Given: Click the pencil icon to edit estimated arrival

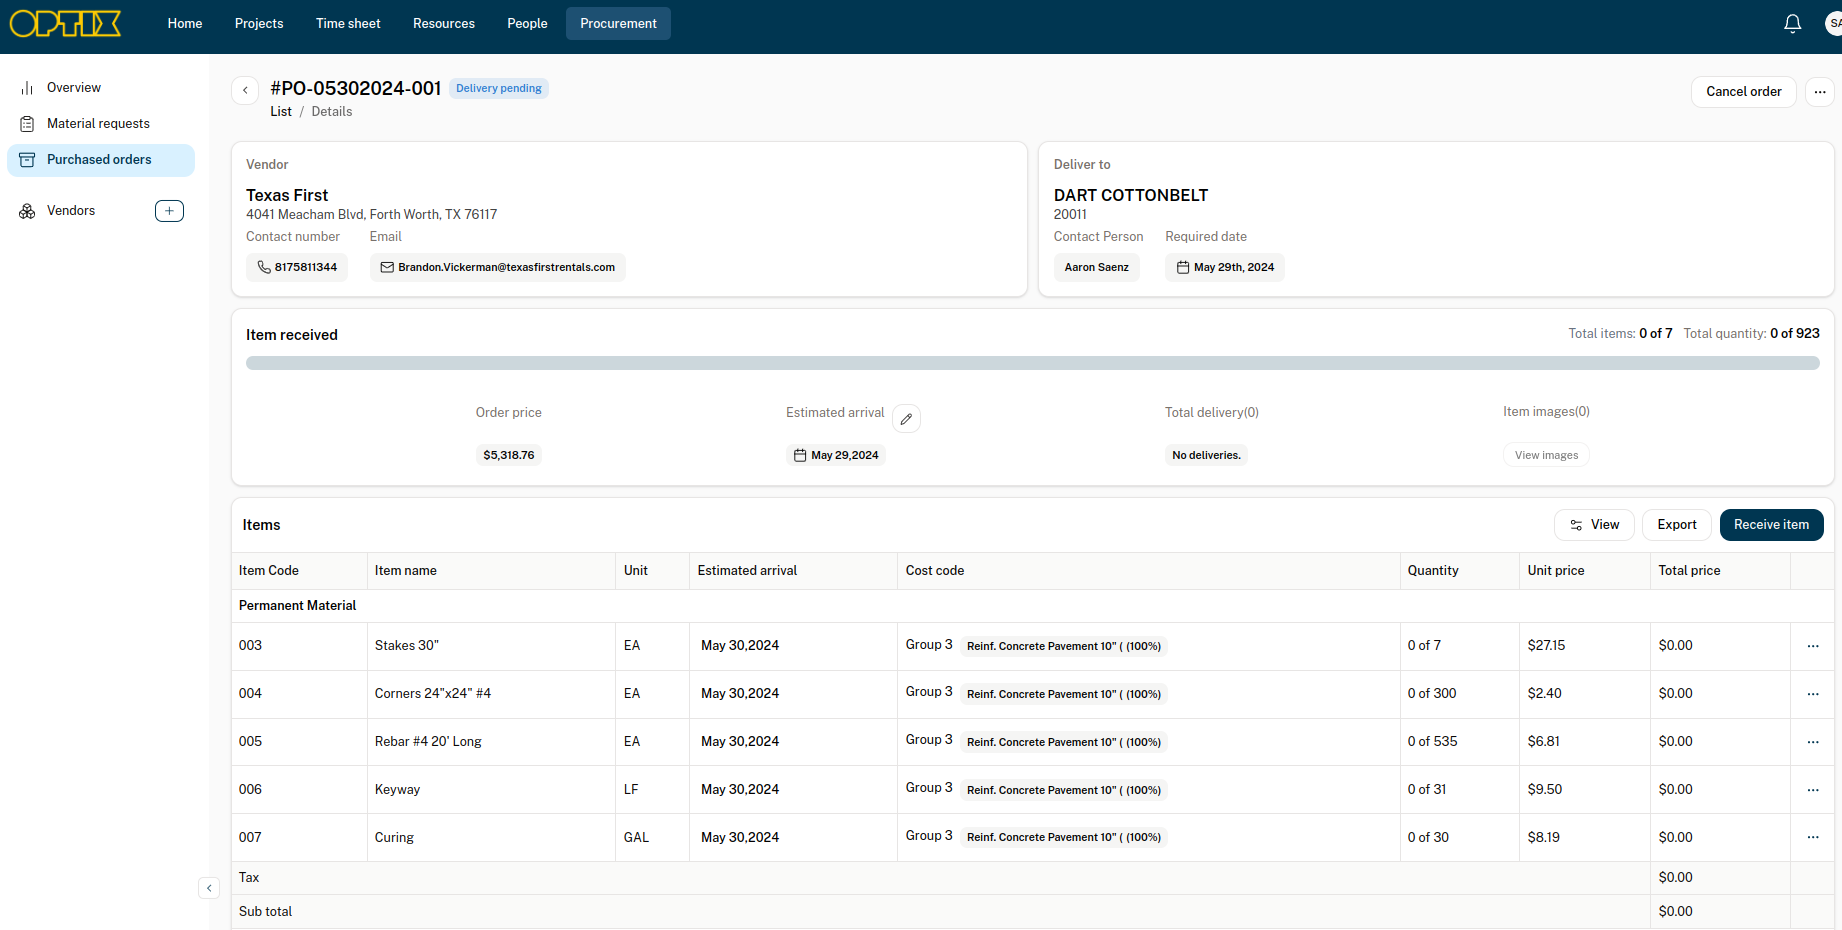Looking at the screenshot, I should coord(906,419).
